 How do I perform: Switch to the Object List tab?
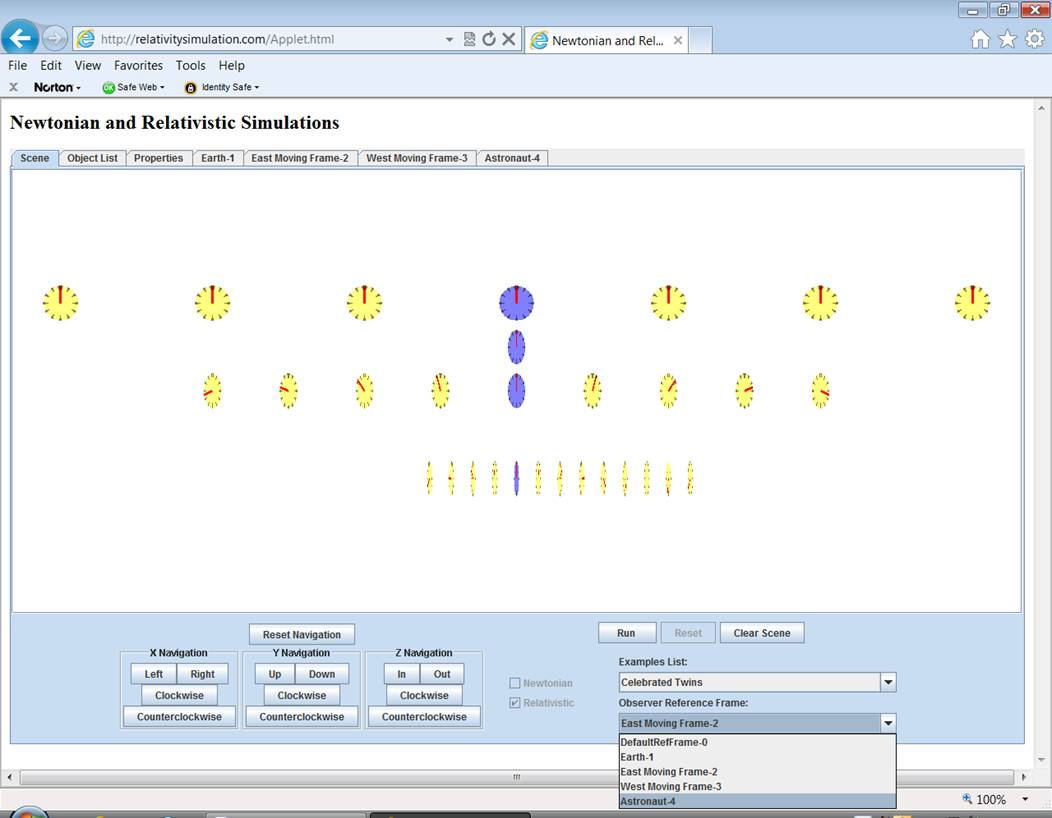click(92, 158)
